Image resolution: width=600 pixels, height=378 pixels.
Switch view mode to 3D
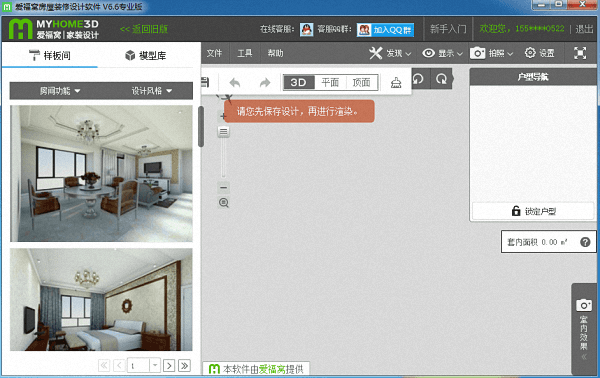coord(299,82)
